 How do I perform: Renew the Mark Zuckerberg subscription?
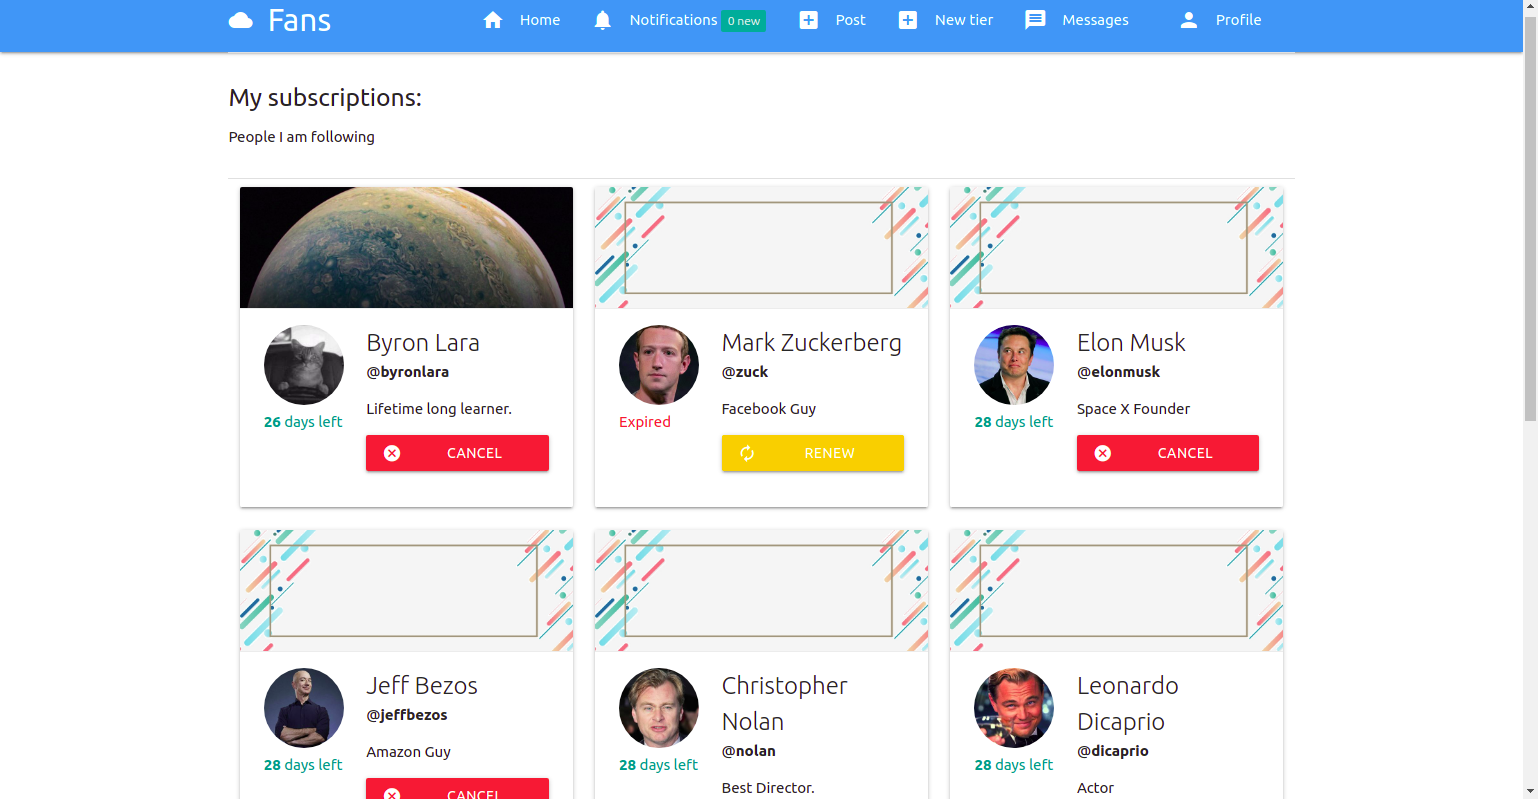click(813, 453)
